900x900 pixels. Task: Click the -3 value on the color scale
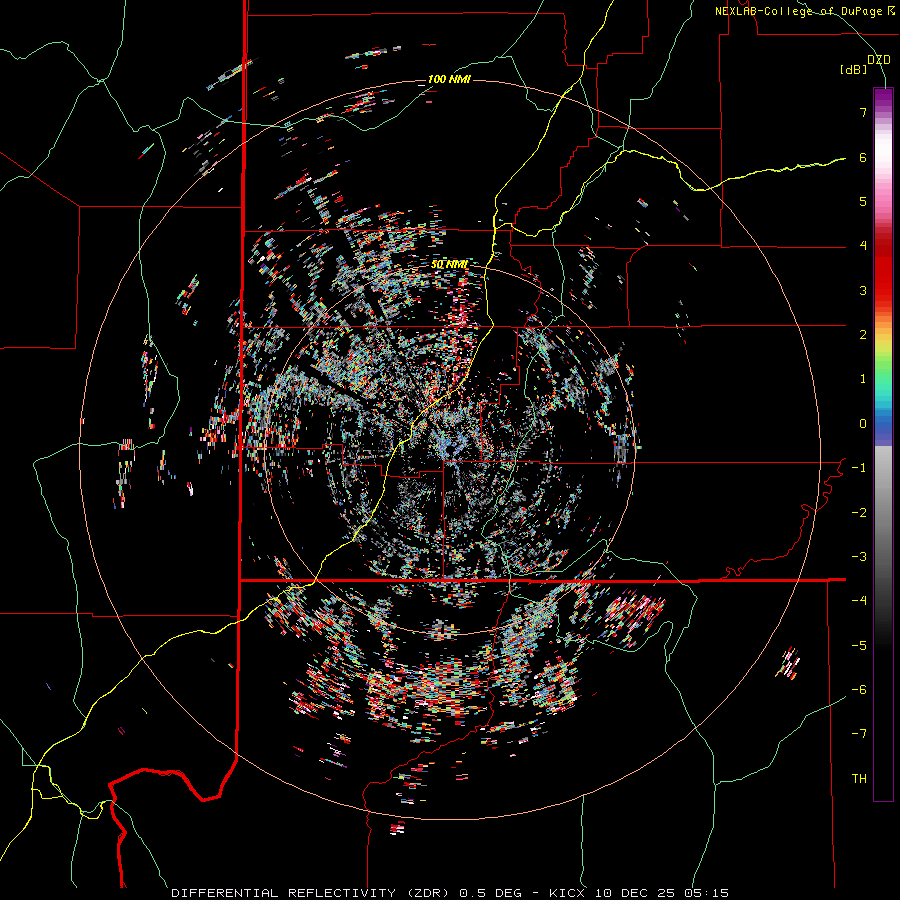[x=859, y=557]
